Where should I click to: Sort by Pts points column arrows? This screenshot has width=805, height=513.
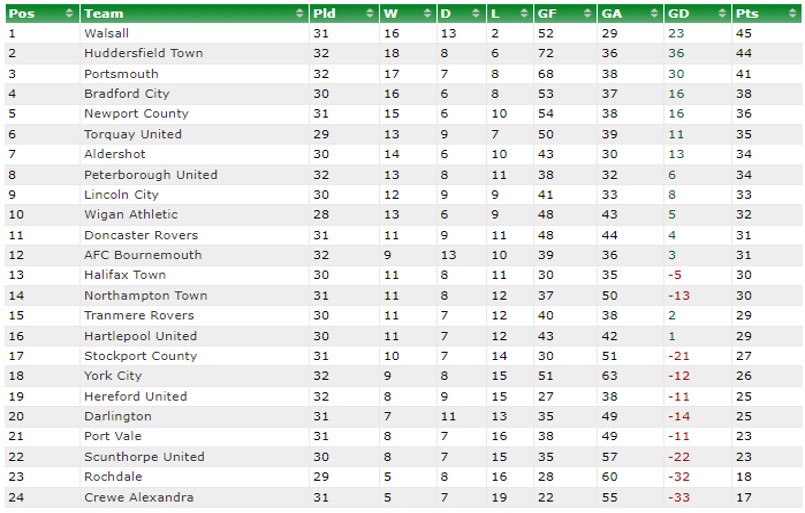(793, 13)
